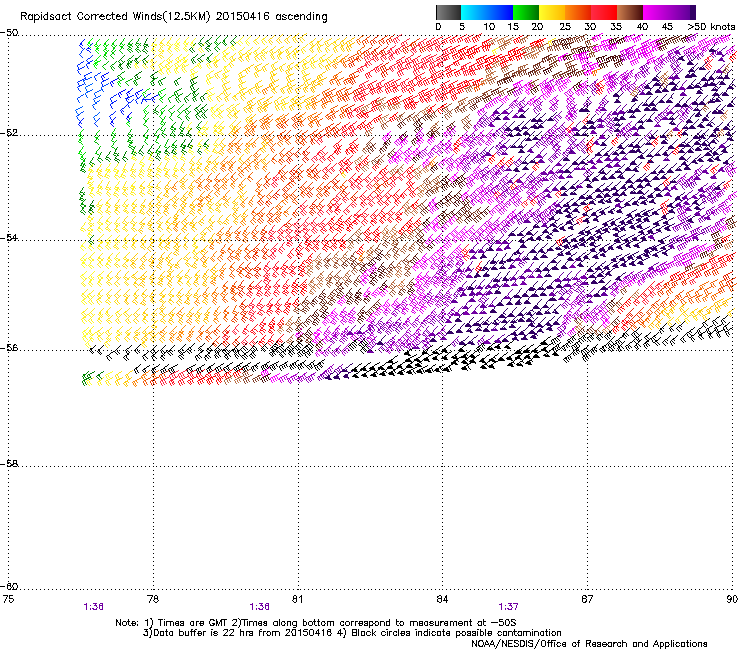
Task: Click the brown 35-40 knots legend swatch
Action: point(630,12)
